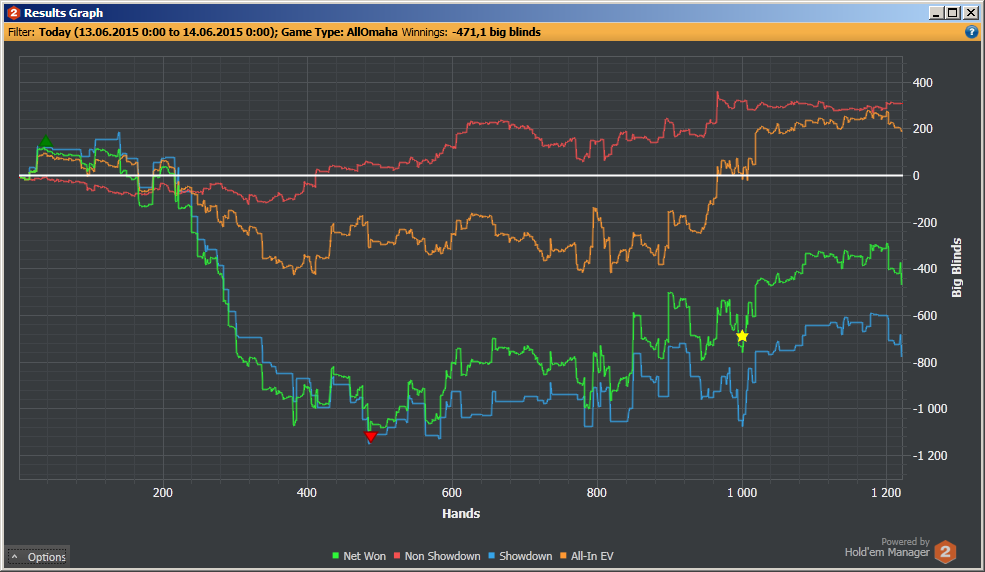
Task: Minimize the Results Graph window
Action: click(x=936, y=13)
